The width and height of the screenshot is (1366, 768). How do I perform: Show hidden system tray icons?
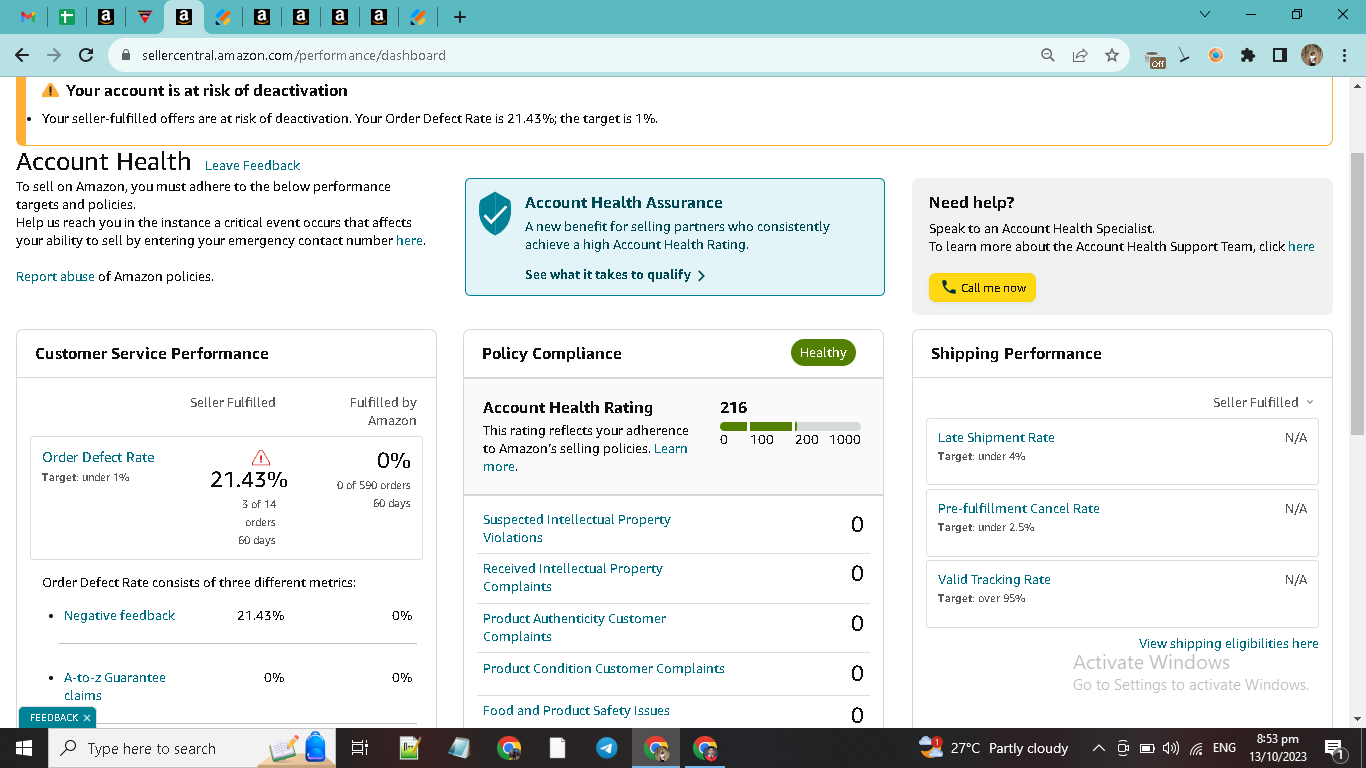click(x=1098, y=748)
